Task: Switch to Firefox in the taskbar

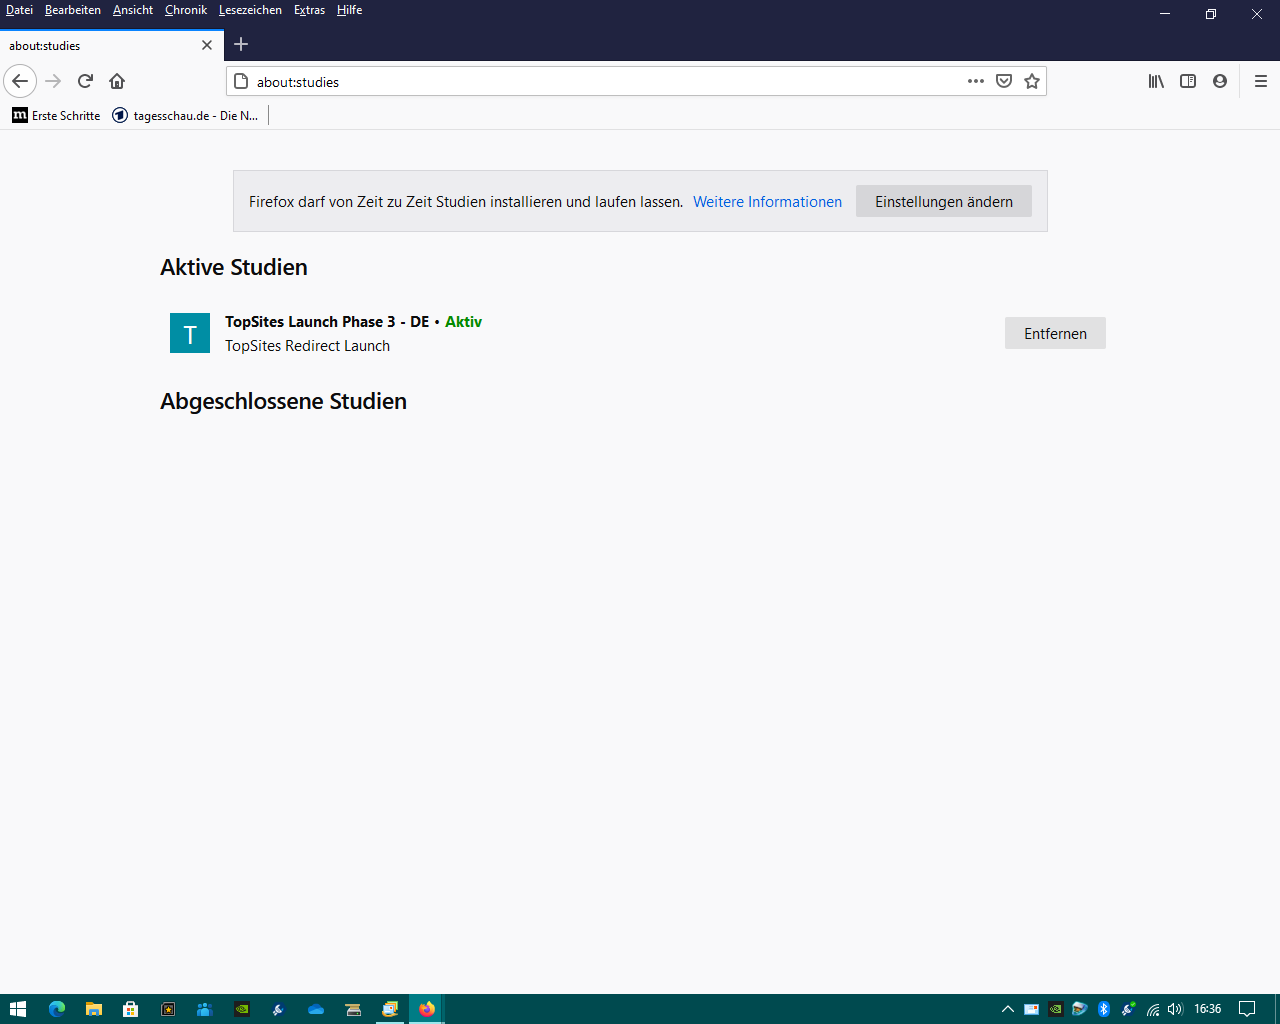Action: pos(427,1009)
